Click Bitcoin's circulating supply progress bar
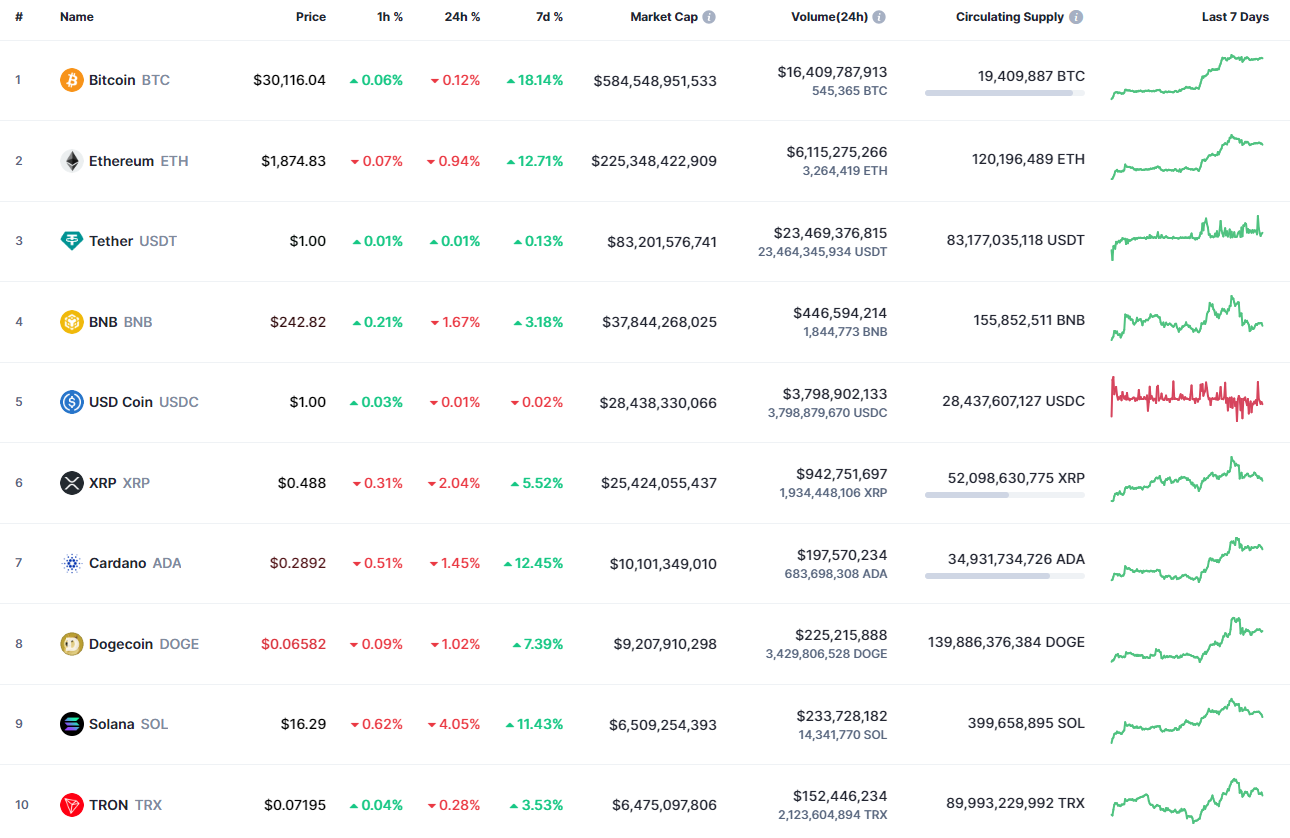This screenshot has width=1290, height=838. [x=1005, y=93]
